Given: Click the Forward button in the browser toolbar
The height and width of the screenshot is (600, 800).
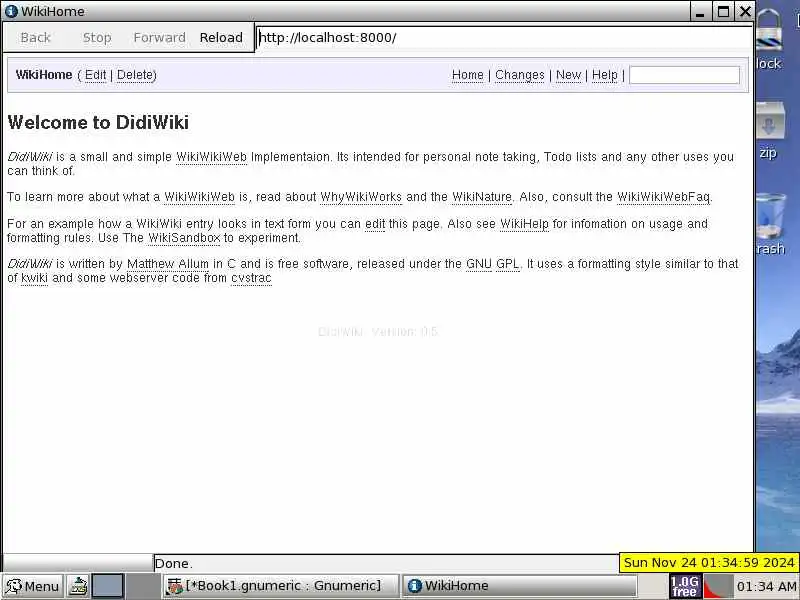Looking at the screenshot, I should click(x=159, y=38).
